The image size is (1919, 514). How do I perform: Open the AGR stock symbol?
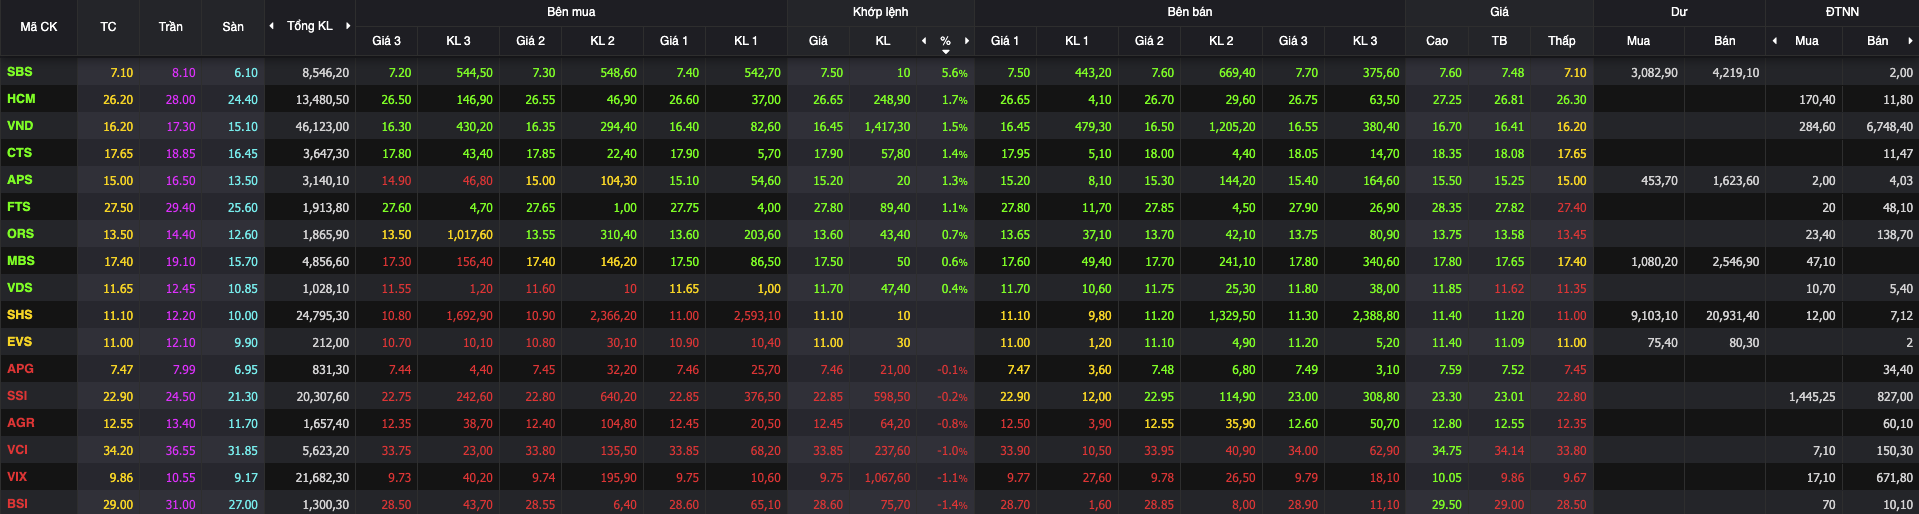point(20,423)
